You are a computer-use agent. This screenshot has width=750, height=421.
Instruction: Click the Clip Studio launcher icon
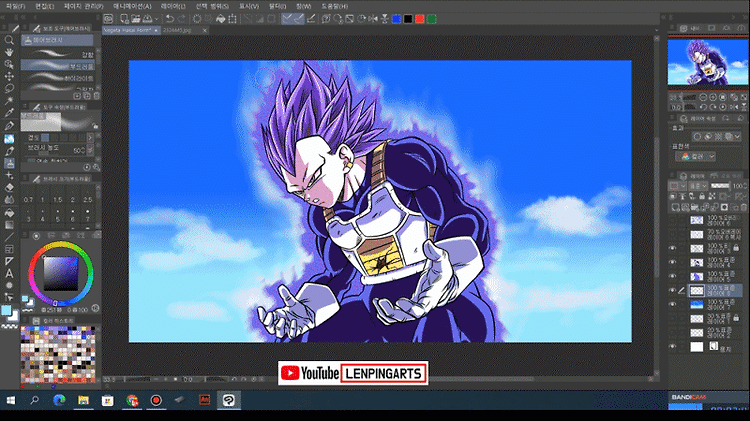click(109, 19)
